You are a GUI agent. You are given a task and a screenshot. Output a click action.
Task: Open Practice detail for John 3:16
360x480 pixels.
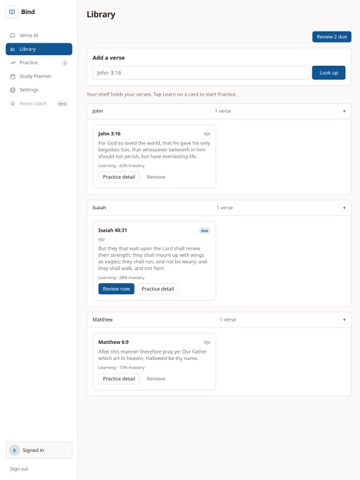coord(119,177)
